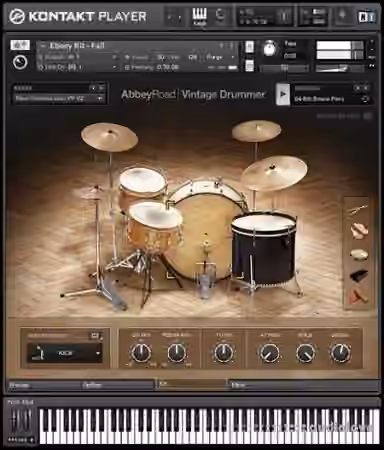Click the DECAY knob
Viewport: 384px width, 450px height.
[x=340, y=353]
